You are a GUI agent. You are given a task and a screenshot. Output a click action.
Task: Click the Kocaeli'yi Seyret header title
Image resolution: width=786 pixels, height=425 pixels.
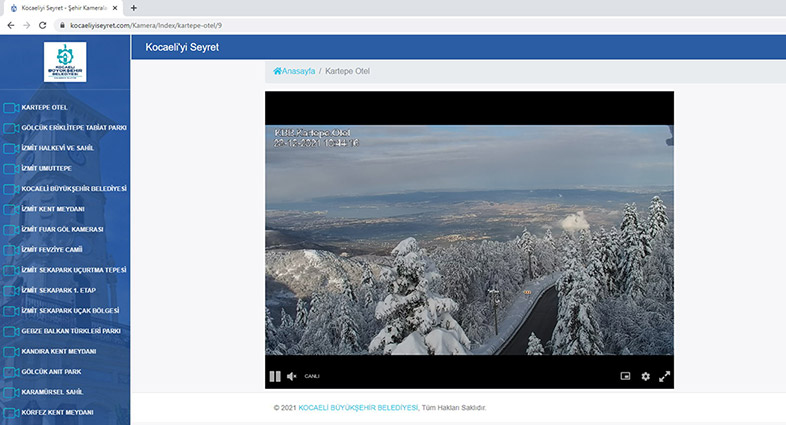181,47
